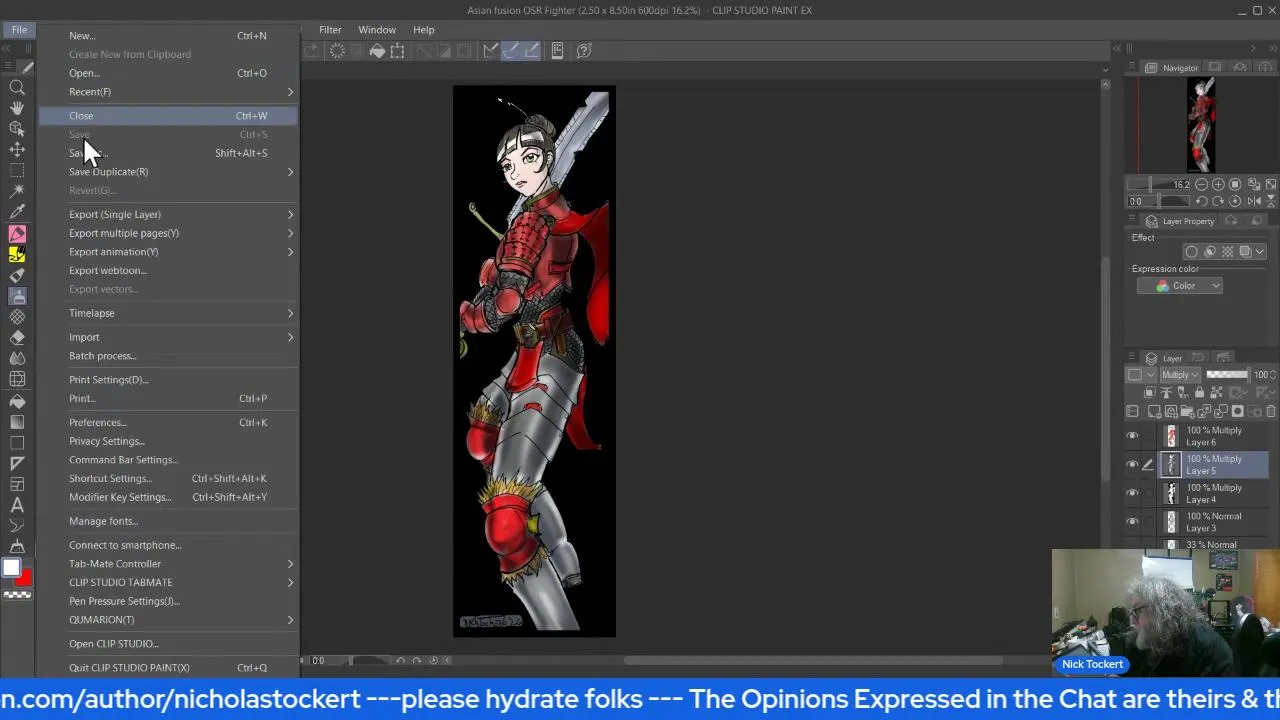Open the Layer palette menu
The height and width of the screenshot is (720, 1280).
pyautogui.click(x=1132, y=356)
